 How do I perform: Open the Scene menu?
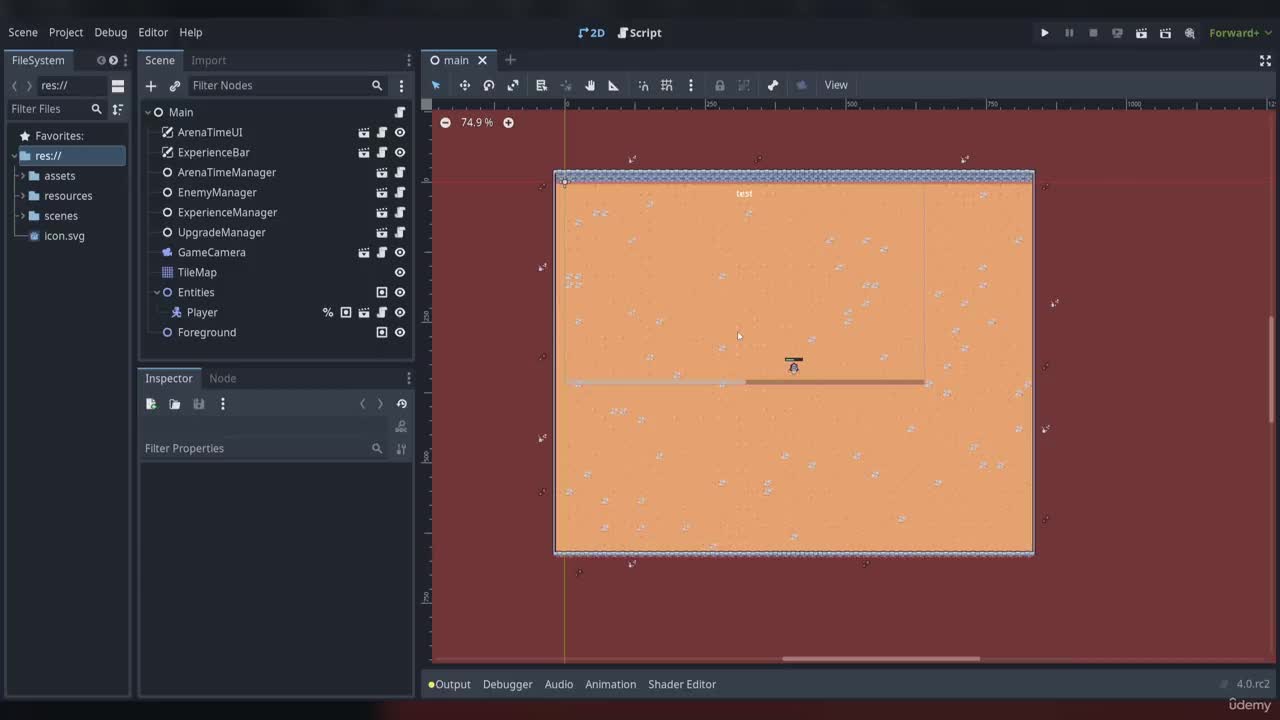coord(23,32)
